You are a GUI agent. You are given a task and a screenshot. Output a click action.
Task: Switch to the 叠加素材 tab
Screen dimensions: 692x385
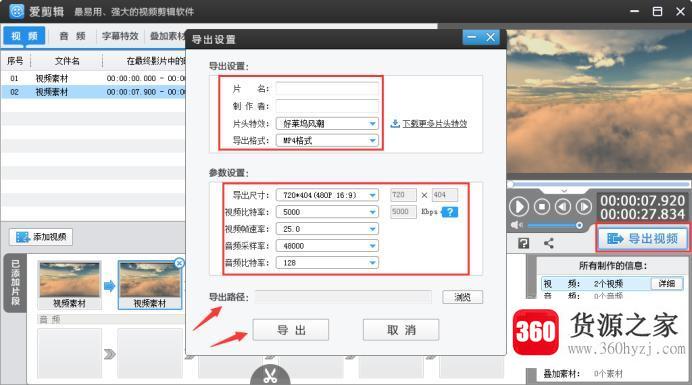click(167, 36)
